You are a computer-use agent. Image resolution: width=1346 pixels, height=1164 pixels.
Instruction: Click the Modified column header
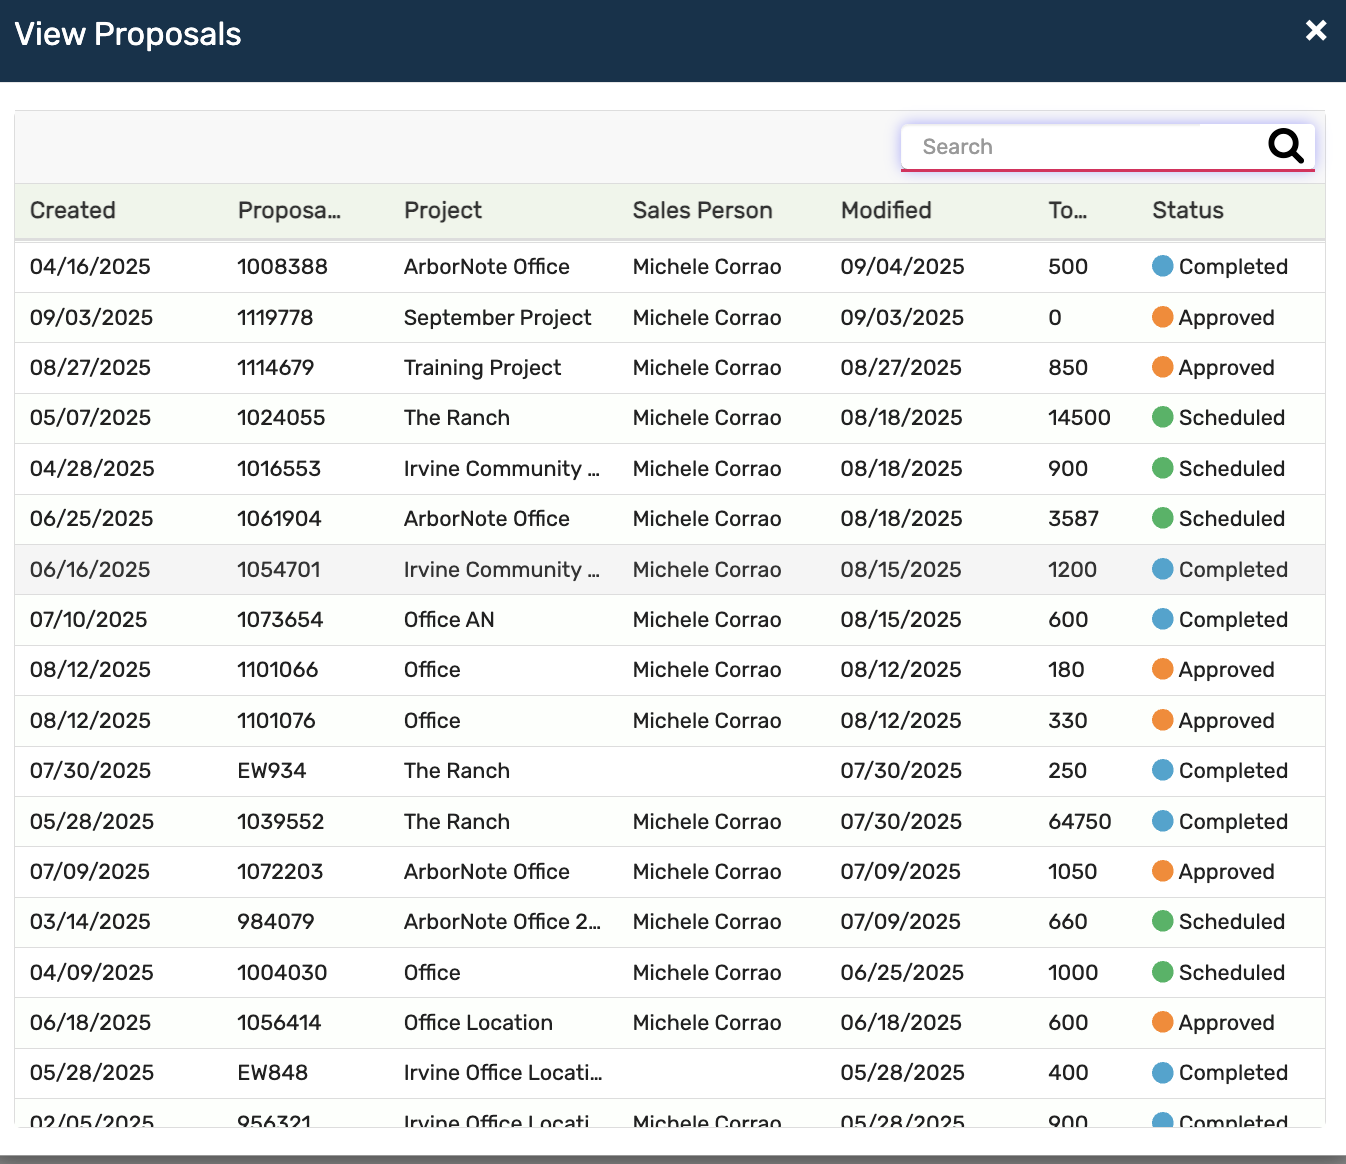pyautogui.click(x=885, y=210)
